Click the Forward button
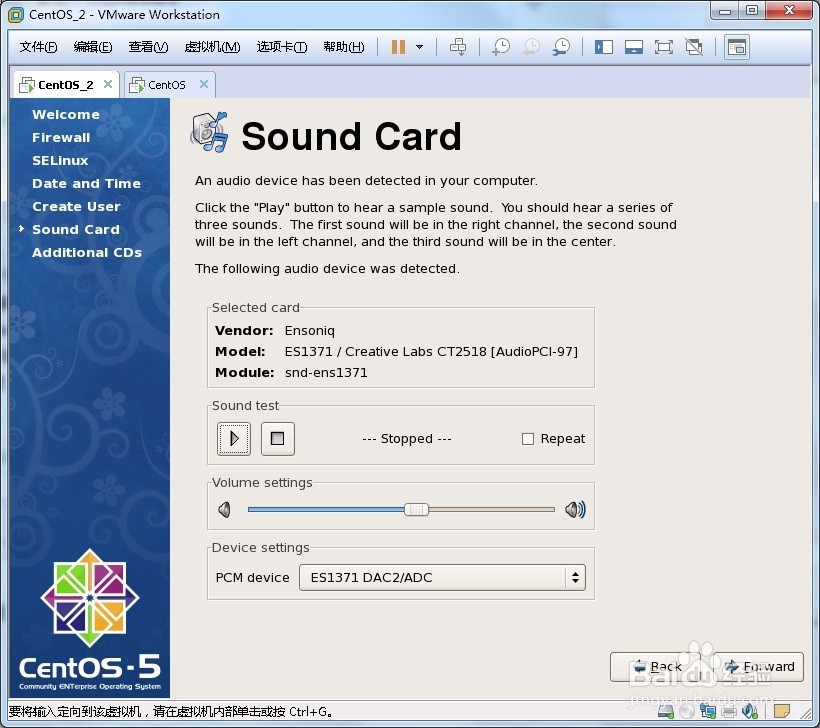Viewport: 820px width, 728px height. click(x=759, y=667)
